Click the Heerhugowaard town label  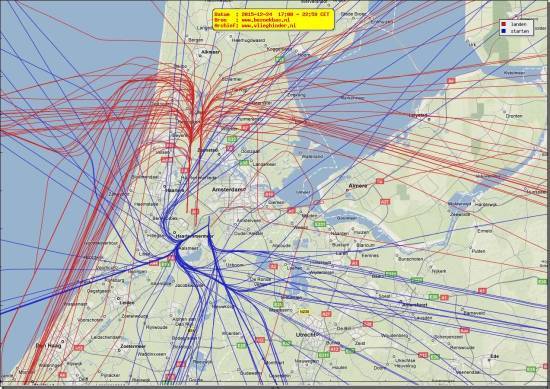(x=248, y=40)
